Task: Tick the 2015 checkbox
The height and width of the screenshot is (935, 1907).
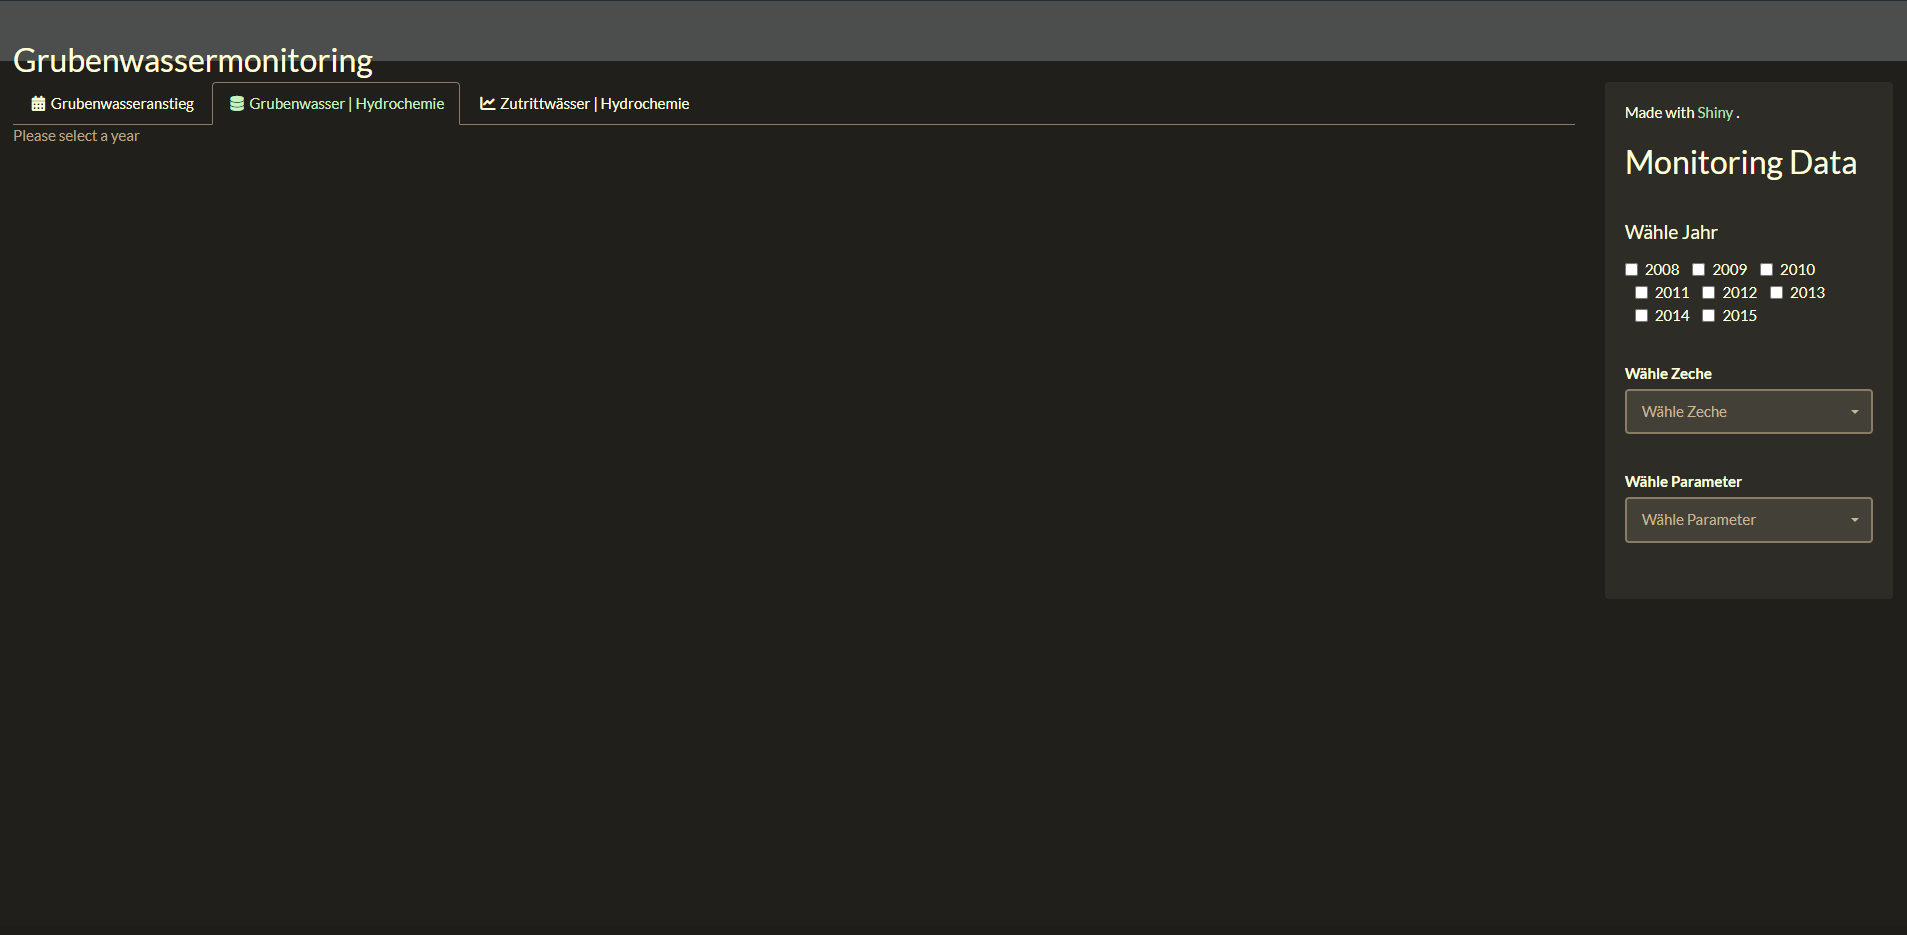Action: coord(1709,316)
